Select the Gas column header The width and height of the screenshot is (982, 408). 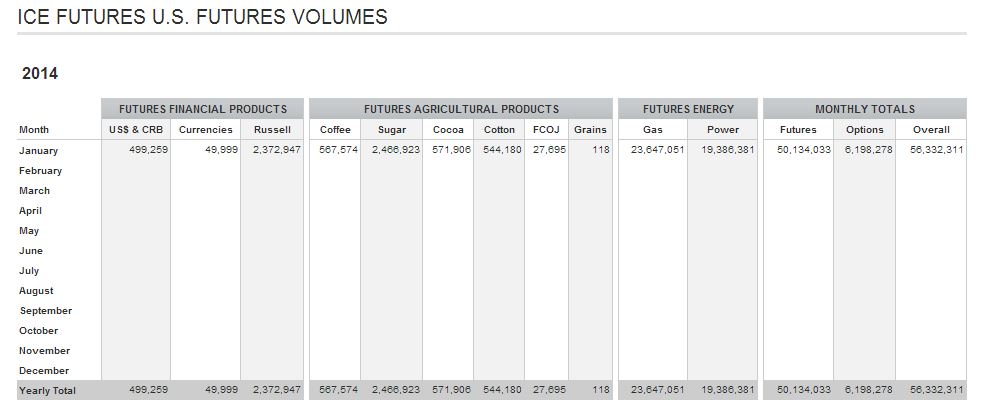[x=652, y=130]
